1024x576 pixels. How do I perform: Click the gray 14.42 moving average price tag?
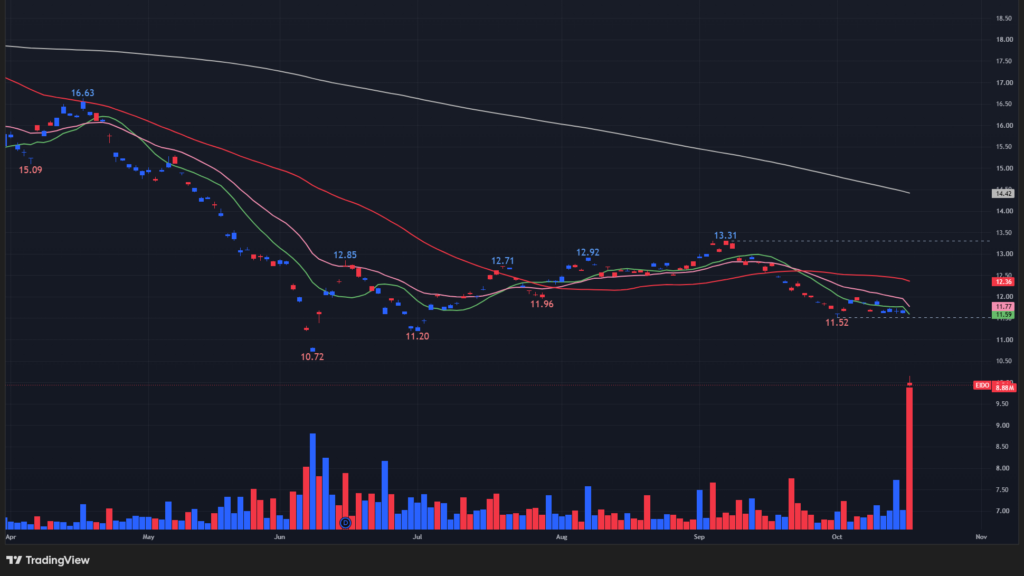1003,193
